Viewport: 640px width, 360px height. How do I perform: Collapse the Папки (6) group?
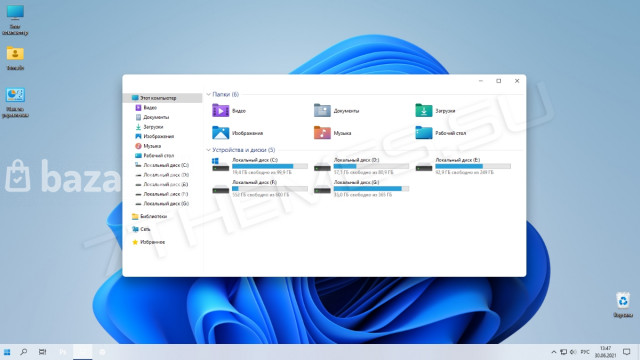pyautogui.click(x=209, y=94)
